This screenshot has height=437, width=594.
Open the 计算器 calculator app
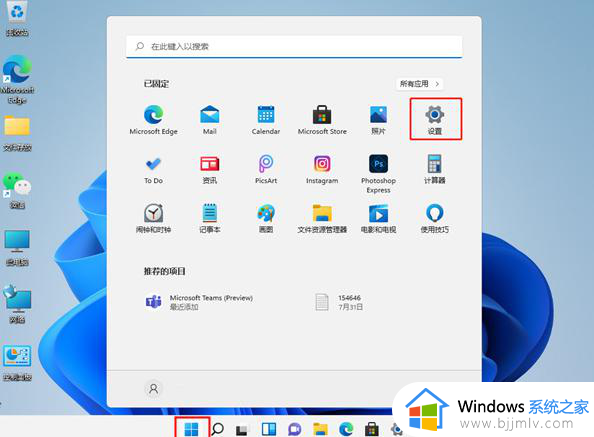(x=435, y=170)
